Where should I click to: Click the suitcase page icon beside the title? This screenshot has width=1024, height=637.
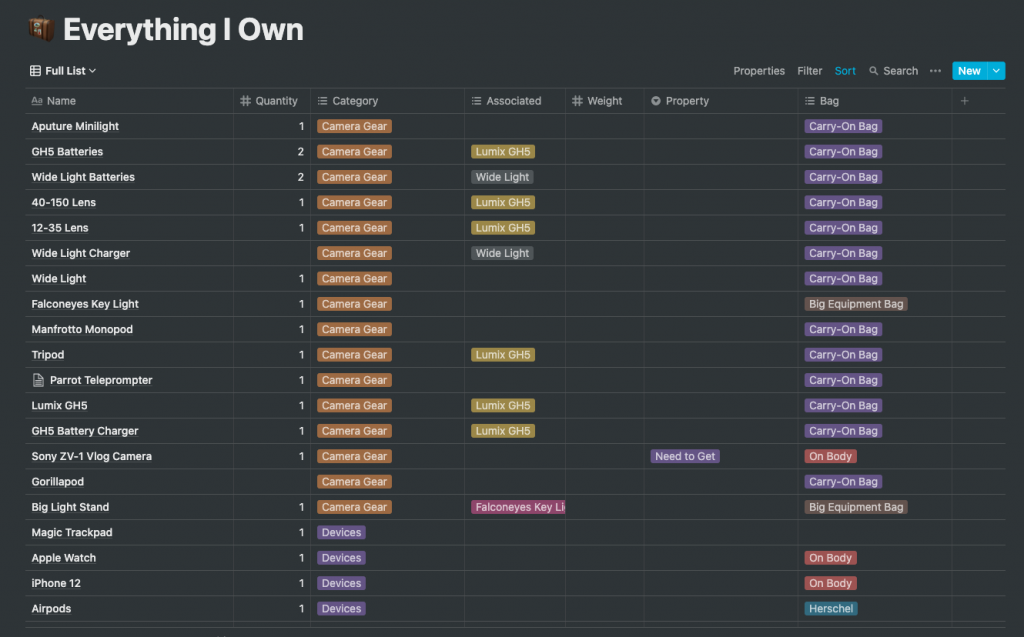click(x=40, y=30)
